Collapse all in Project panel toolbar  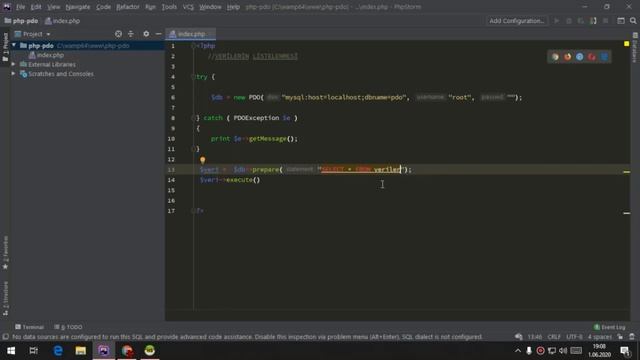click(x=131, y=34)
